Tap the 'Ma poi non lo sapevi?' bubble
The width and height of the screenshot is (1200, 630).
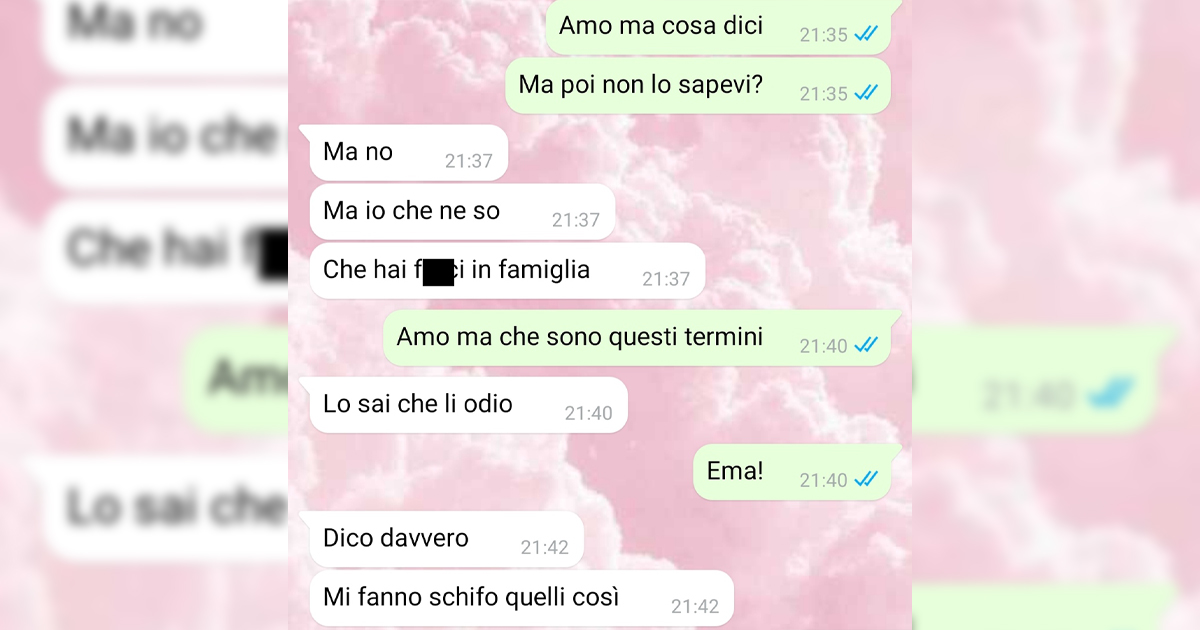698,86
